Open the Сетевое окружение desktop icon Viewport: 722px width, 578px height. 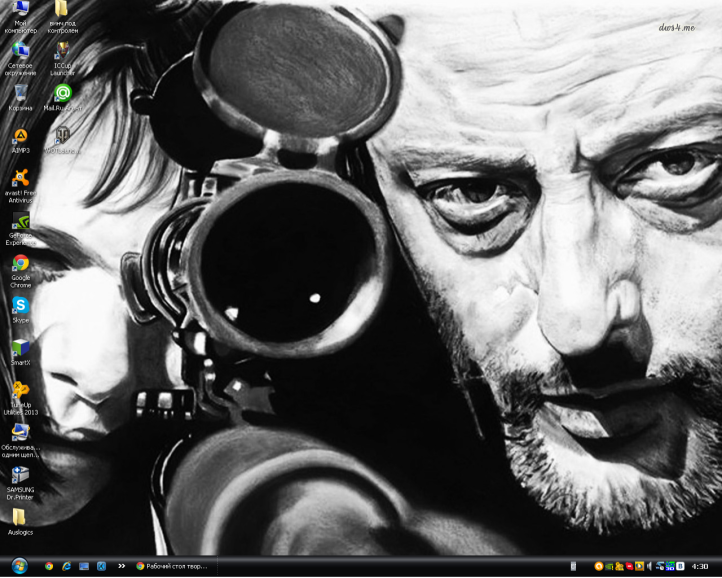(x=20, y=59)
